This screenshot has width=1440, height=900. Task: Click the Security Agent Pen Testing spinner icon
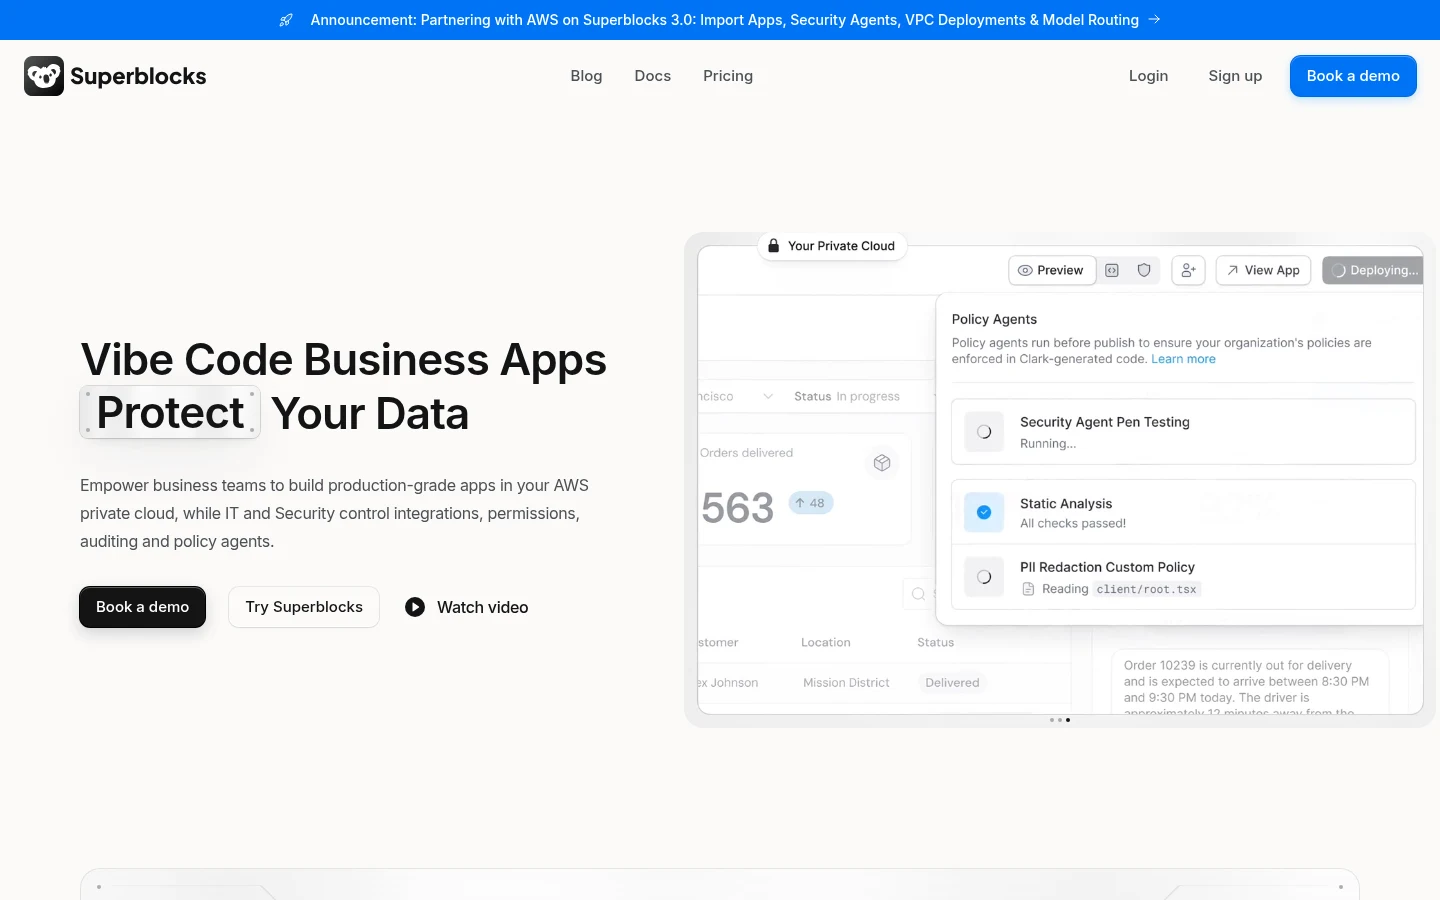pos(984,432)
